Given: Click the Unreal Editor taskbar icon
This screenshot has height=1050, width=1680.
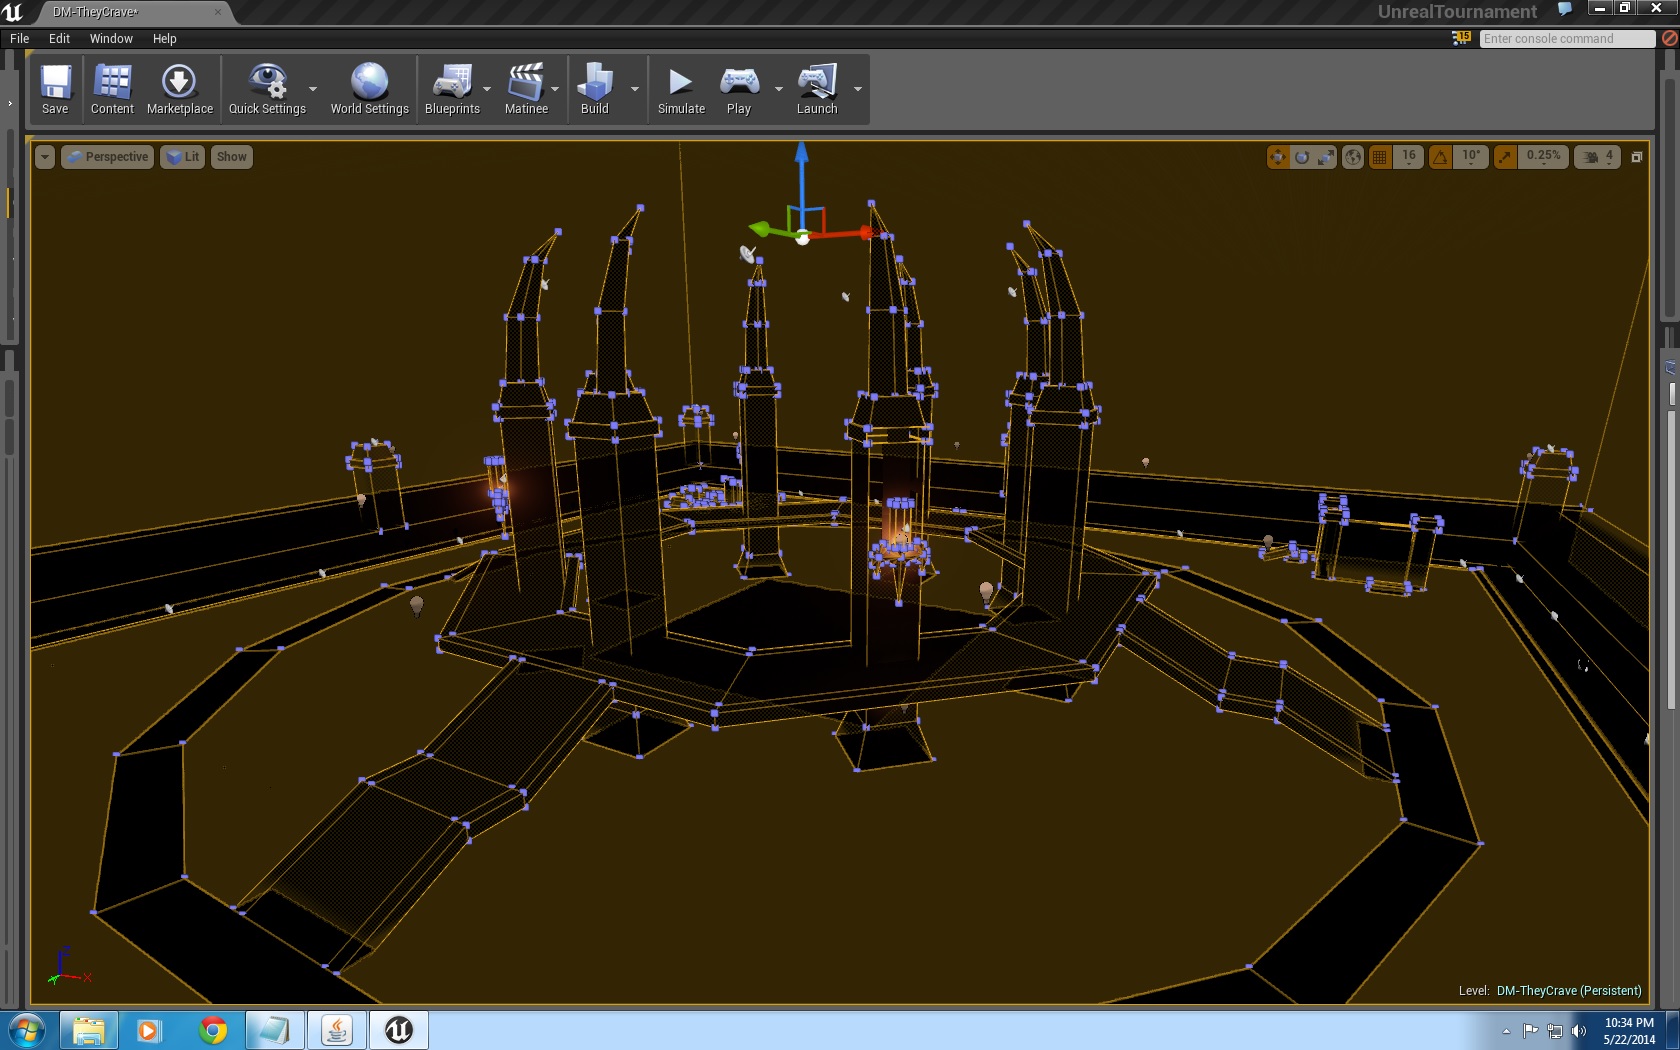Looking at the screenshot, I should tap(399, 1030).
